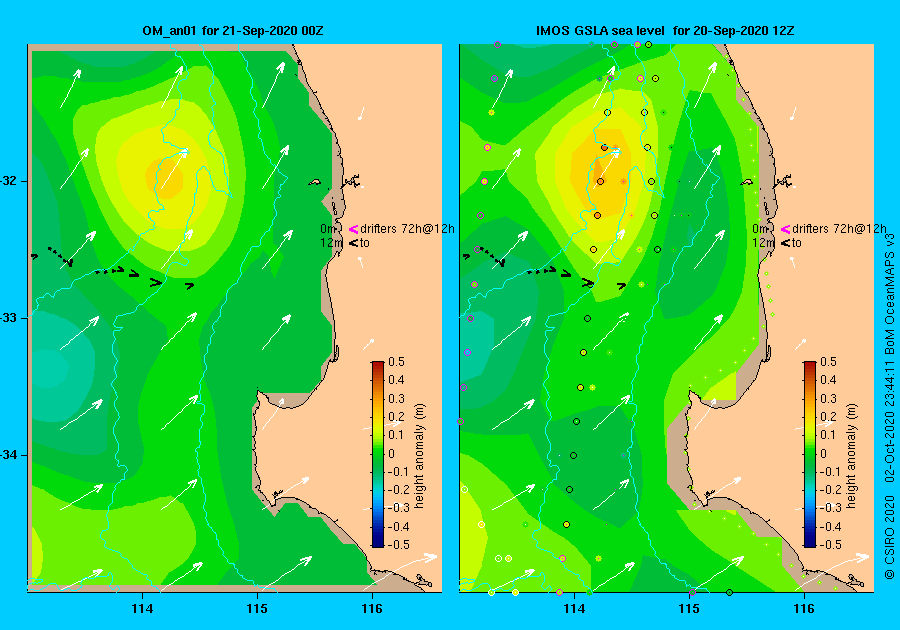Image resolution: width=900 pixels, height=630 pixels.
Task: Click the right map title 'IMOS GSLA sea level for 20-Sep-2020 12Z'
Action: (x=665, y=31)
